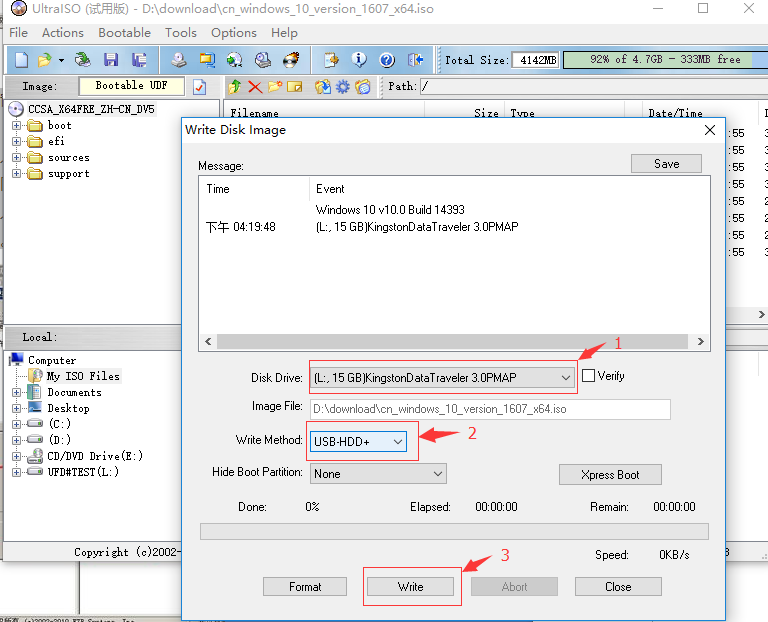Click the Convert image format icon
Image resolution: width=768 pixels, height=622 pixels.
pos(207,60)
